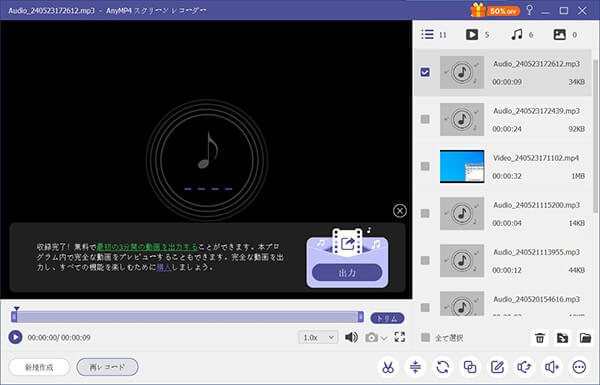
Task: Tick the 全て選択 select-all checkbox
Action: (x=425, y=338)
